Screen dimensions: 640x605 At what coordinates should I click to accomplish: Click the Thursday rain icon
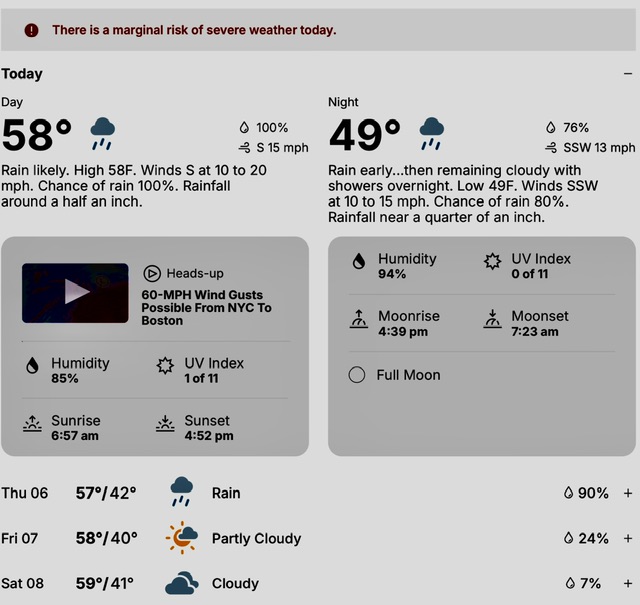(181, 492)
